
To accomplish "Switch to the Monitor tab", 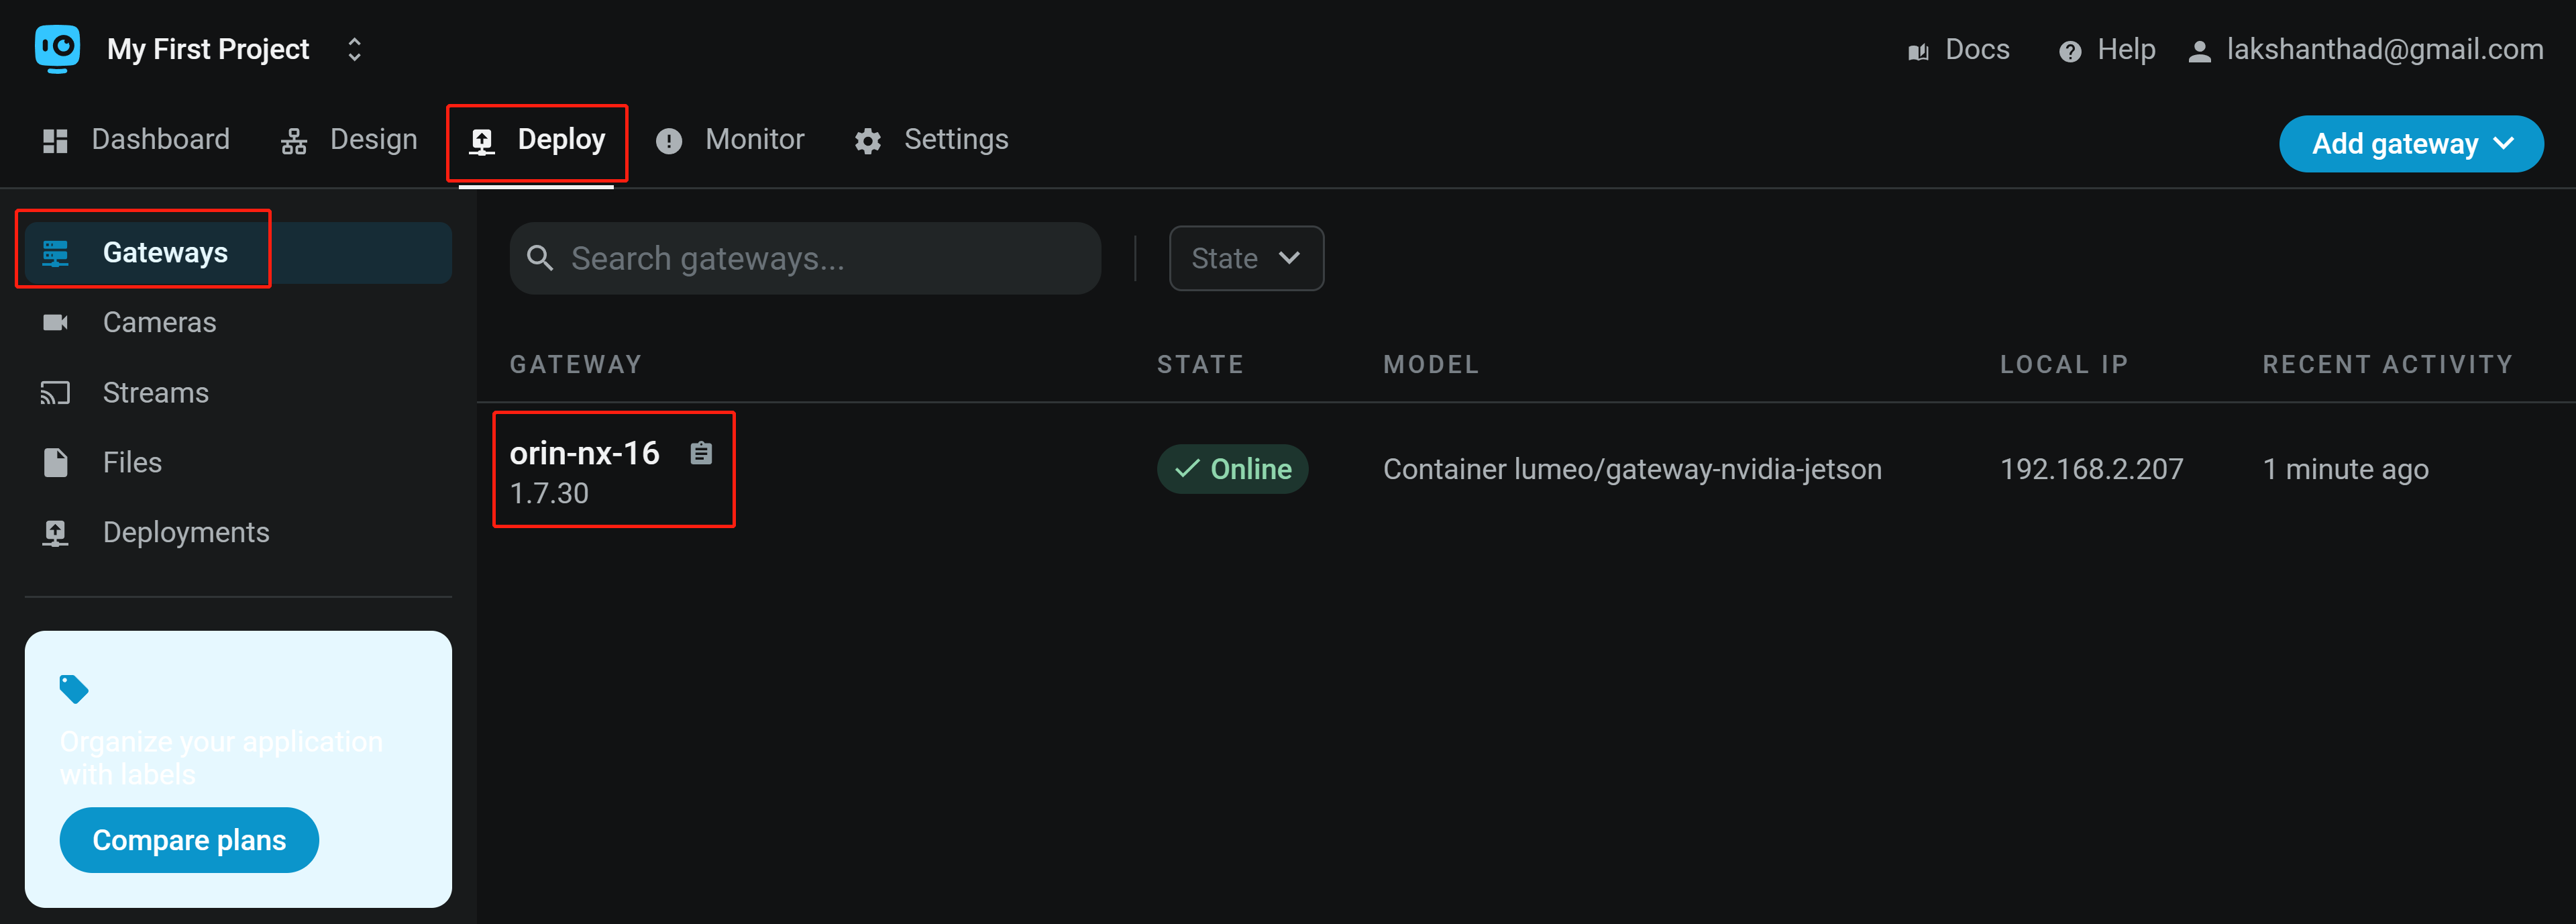I will pyautogui.click(x=730, y=140).
